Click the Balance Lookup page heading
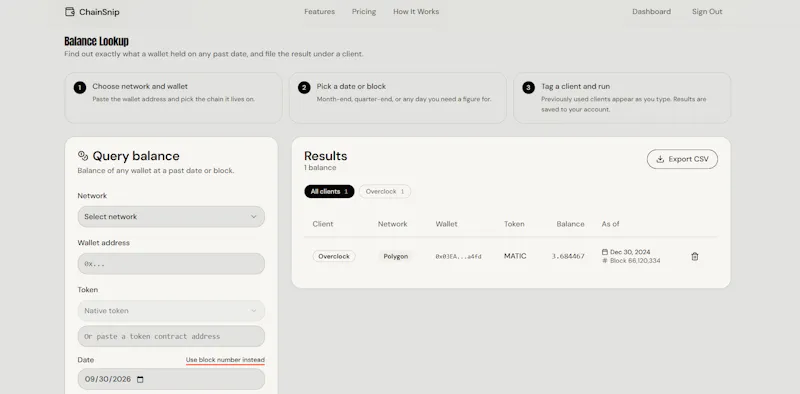 click(96, 41)
